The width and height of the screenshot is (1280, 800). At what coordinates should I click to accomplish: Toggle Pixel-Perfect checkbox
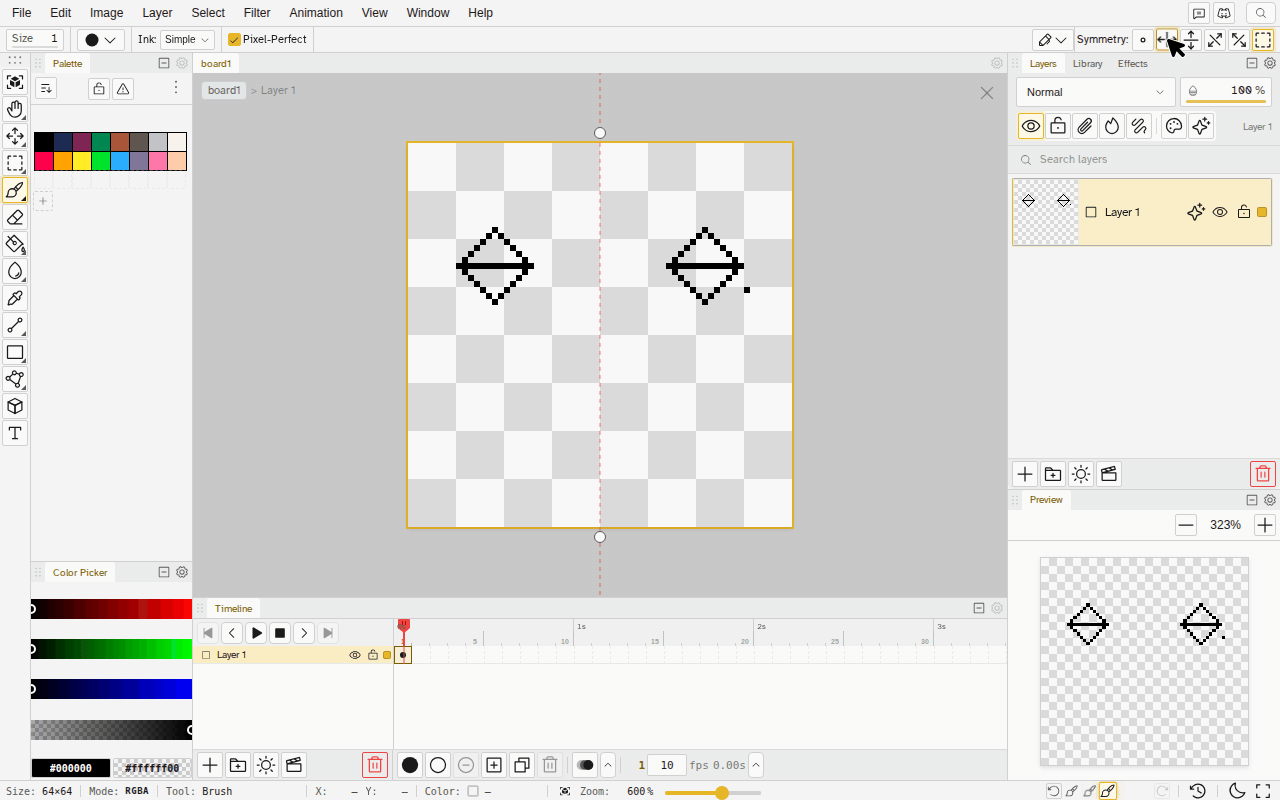pyautogui.click(x=268, y=39)
